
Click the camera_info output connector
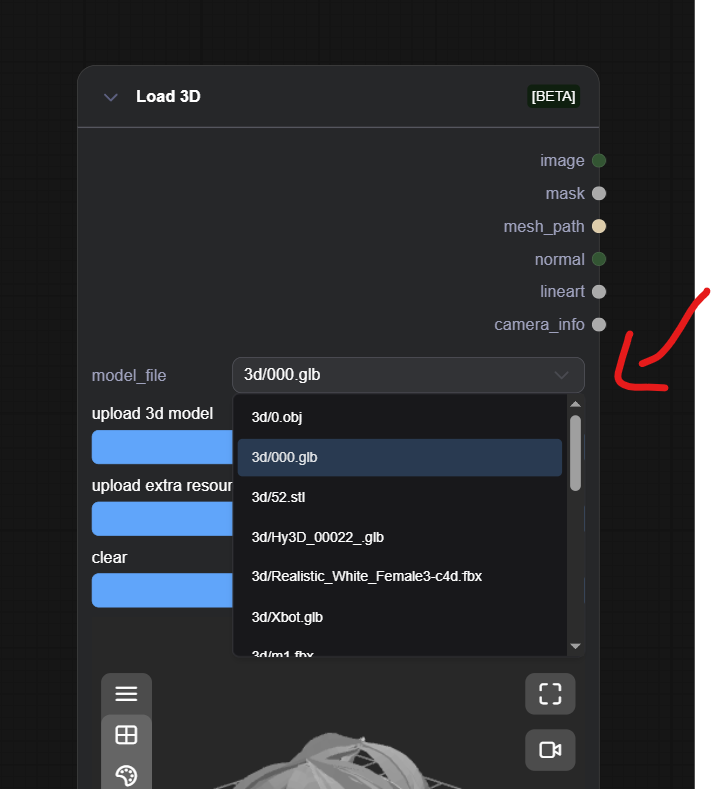[598, 324]
